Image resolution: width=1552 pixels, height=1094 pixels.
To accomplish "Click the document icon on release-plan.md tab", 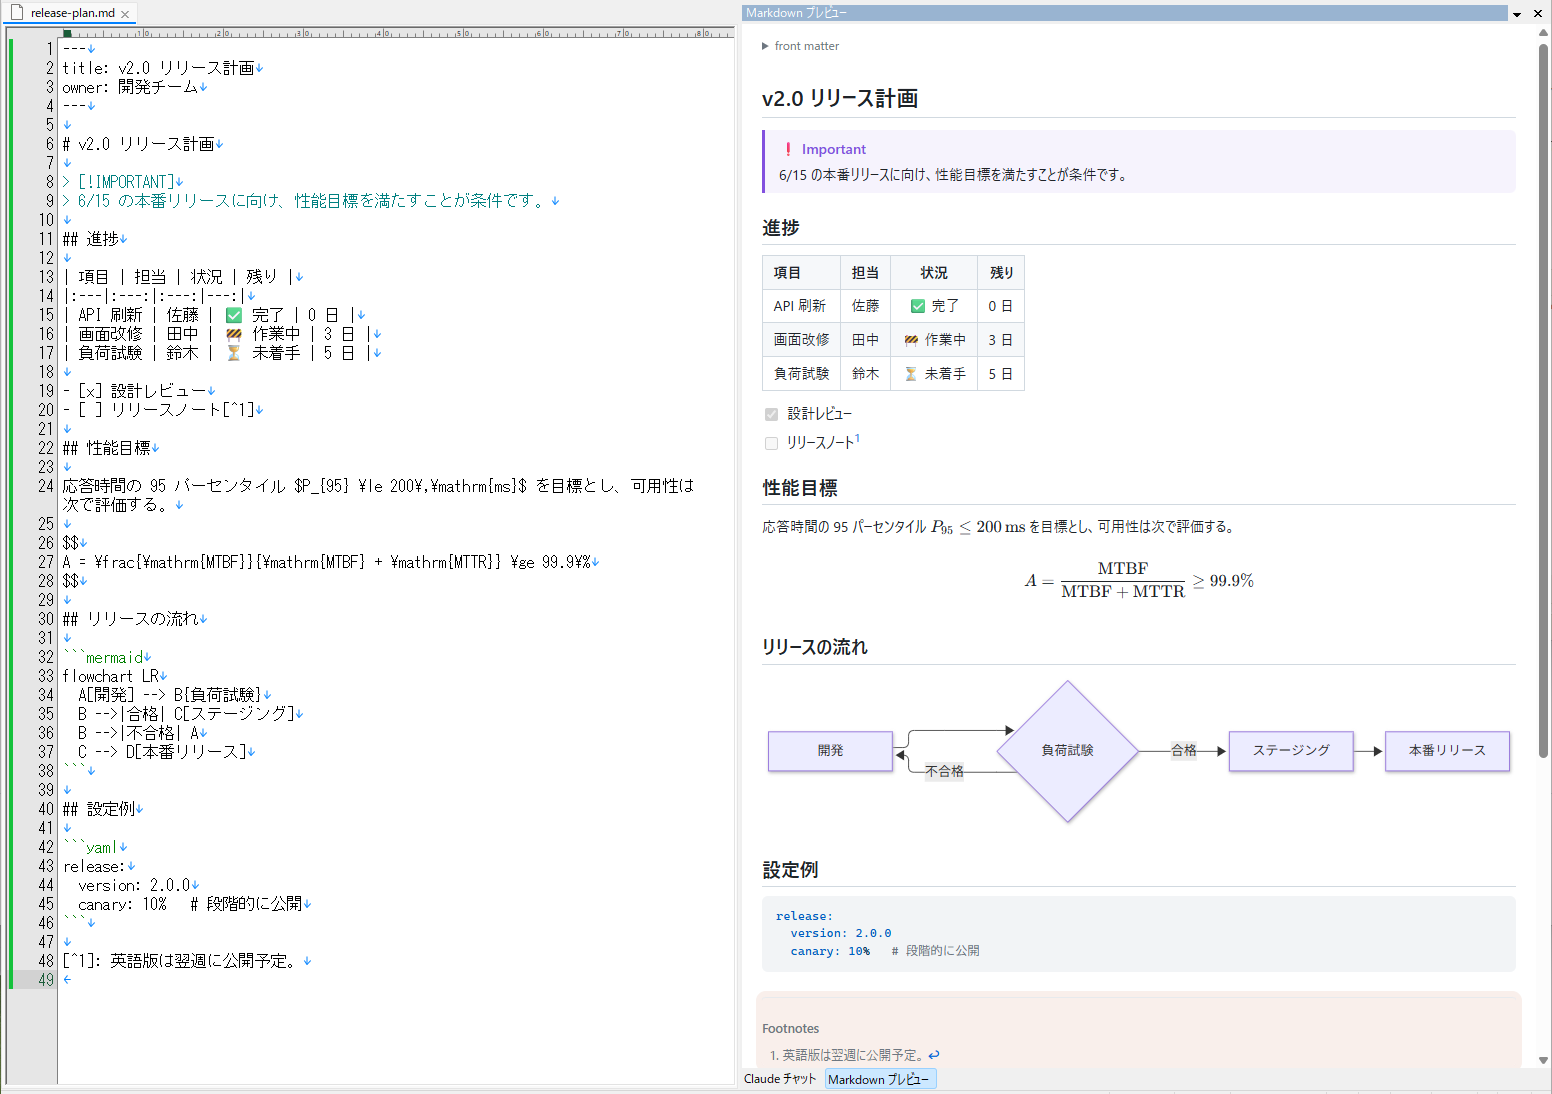I will (17, 13).
